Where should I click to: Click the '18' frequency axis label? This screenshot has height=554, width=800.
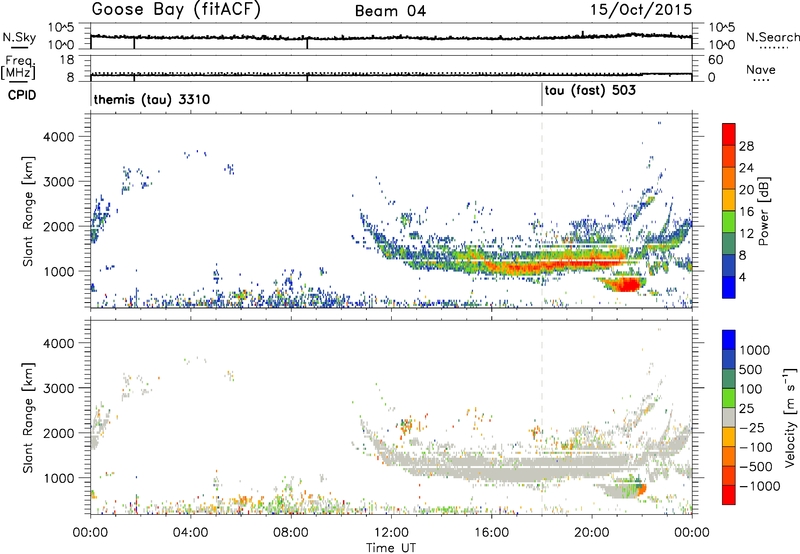point(67,60)
